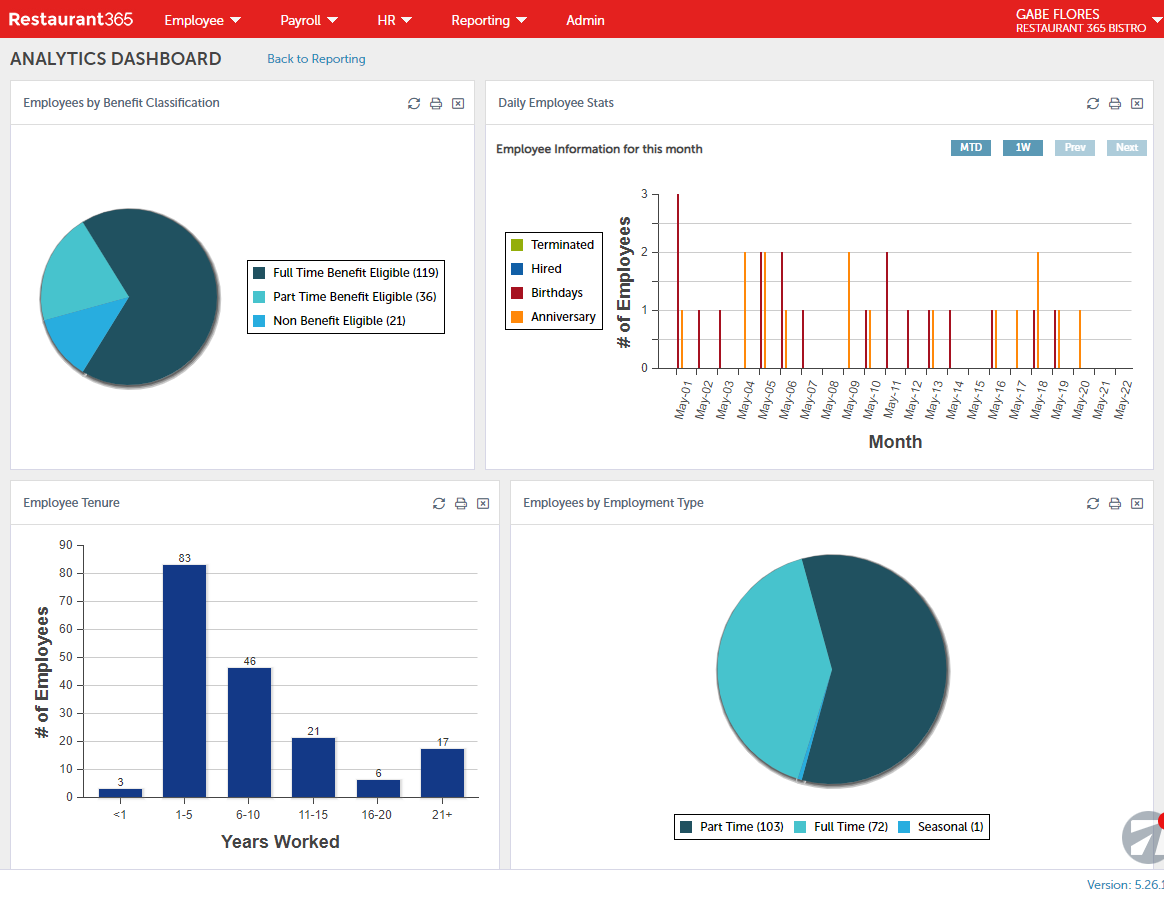Click the Employees by Benefit Classification title
This screenshot has height=900, width=1164.
121,102
